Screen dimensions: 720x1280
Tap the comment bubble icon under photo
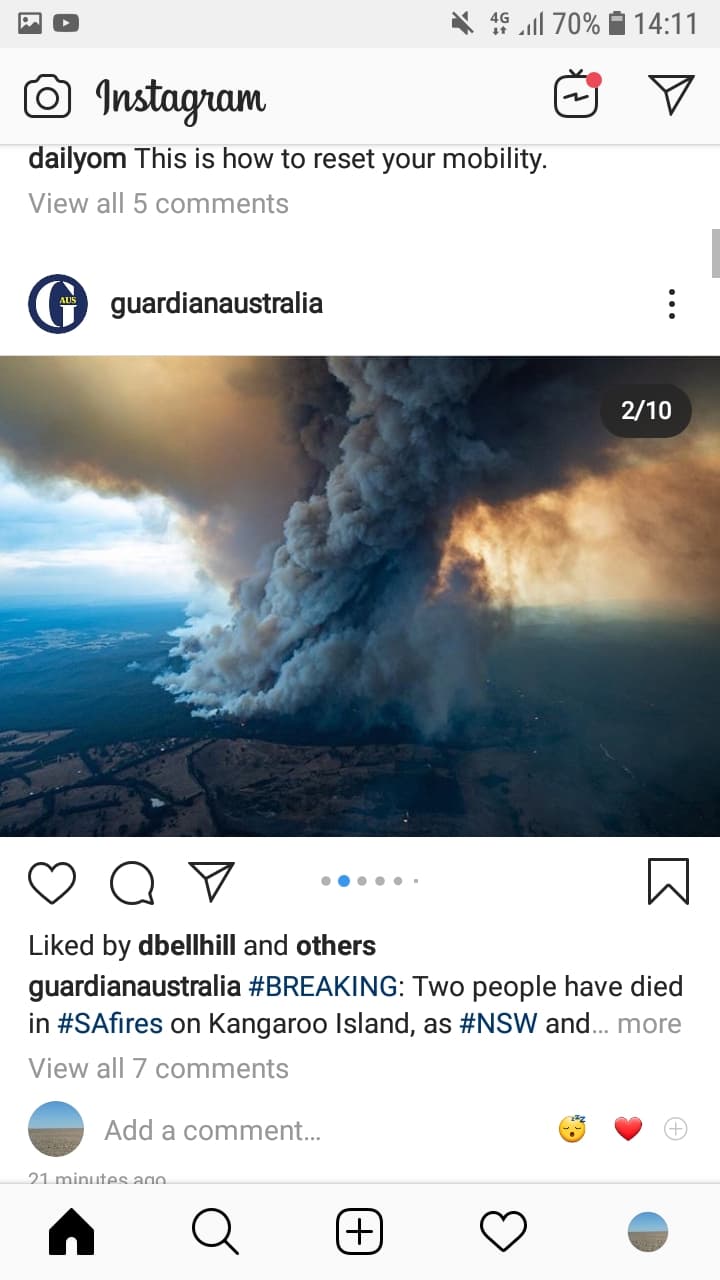point(132,882)
